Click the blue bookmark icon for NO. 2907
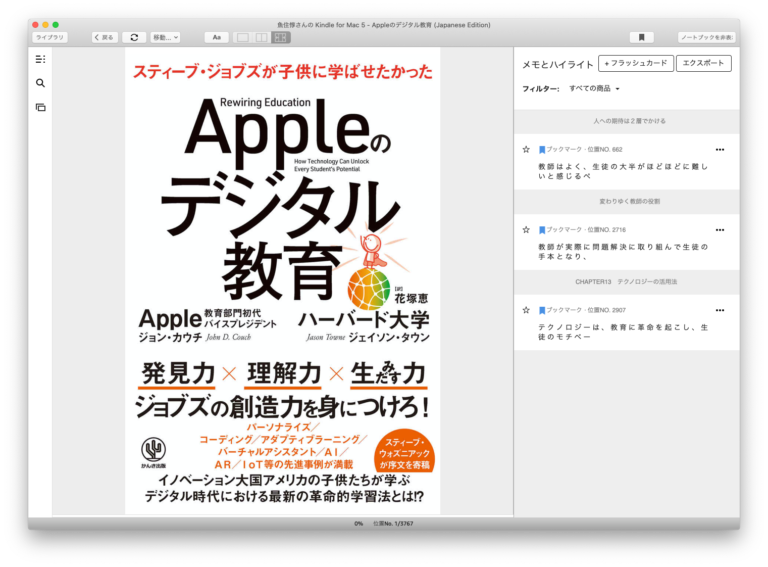Screen dimensions: 768x567 coord(542,310)
